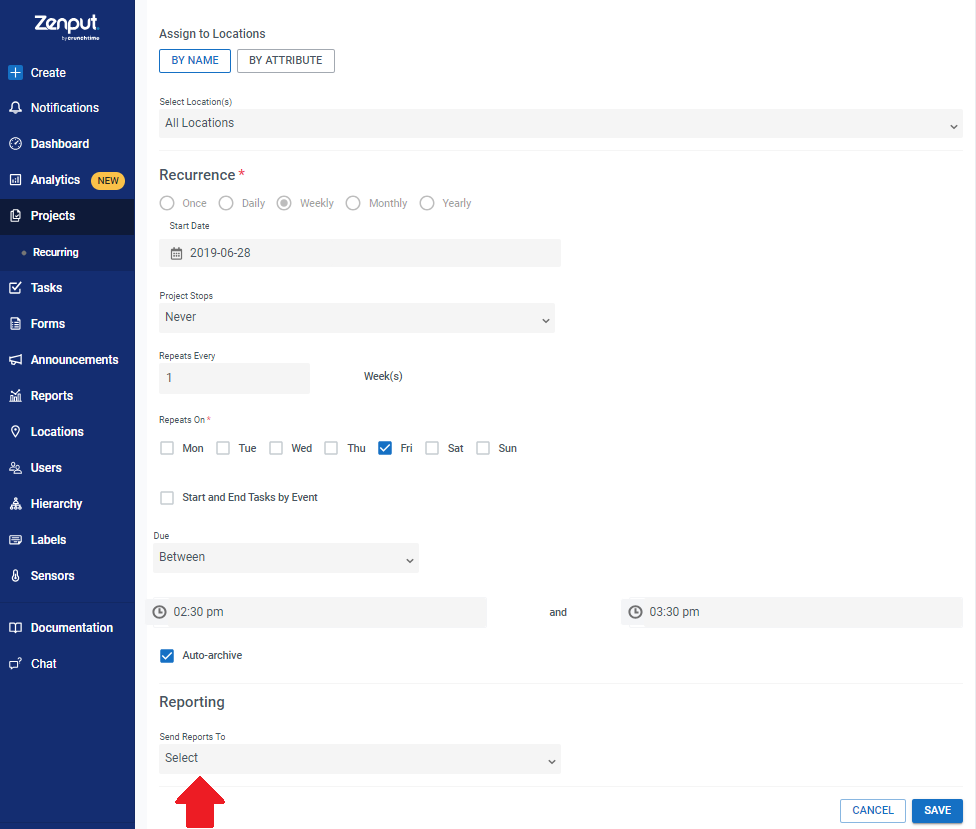Switch to BY ATTRIBUTE tab
This screenshot has width=976, height=829.
[x=286, y=60]
